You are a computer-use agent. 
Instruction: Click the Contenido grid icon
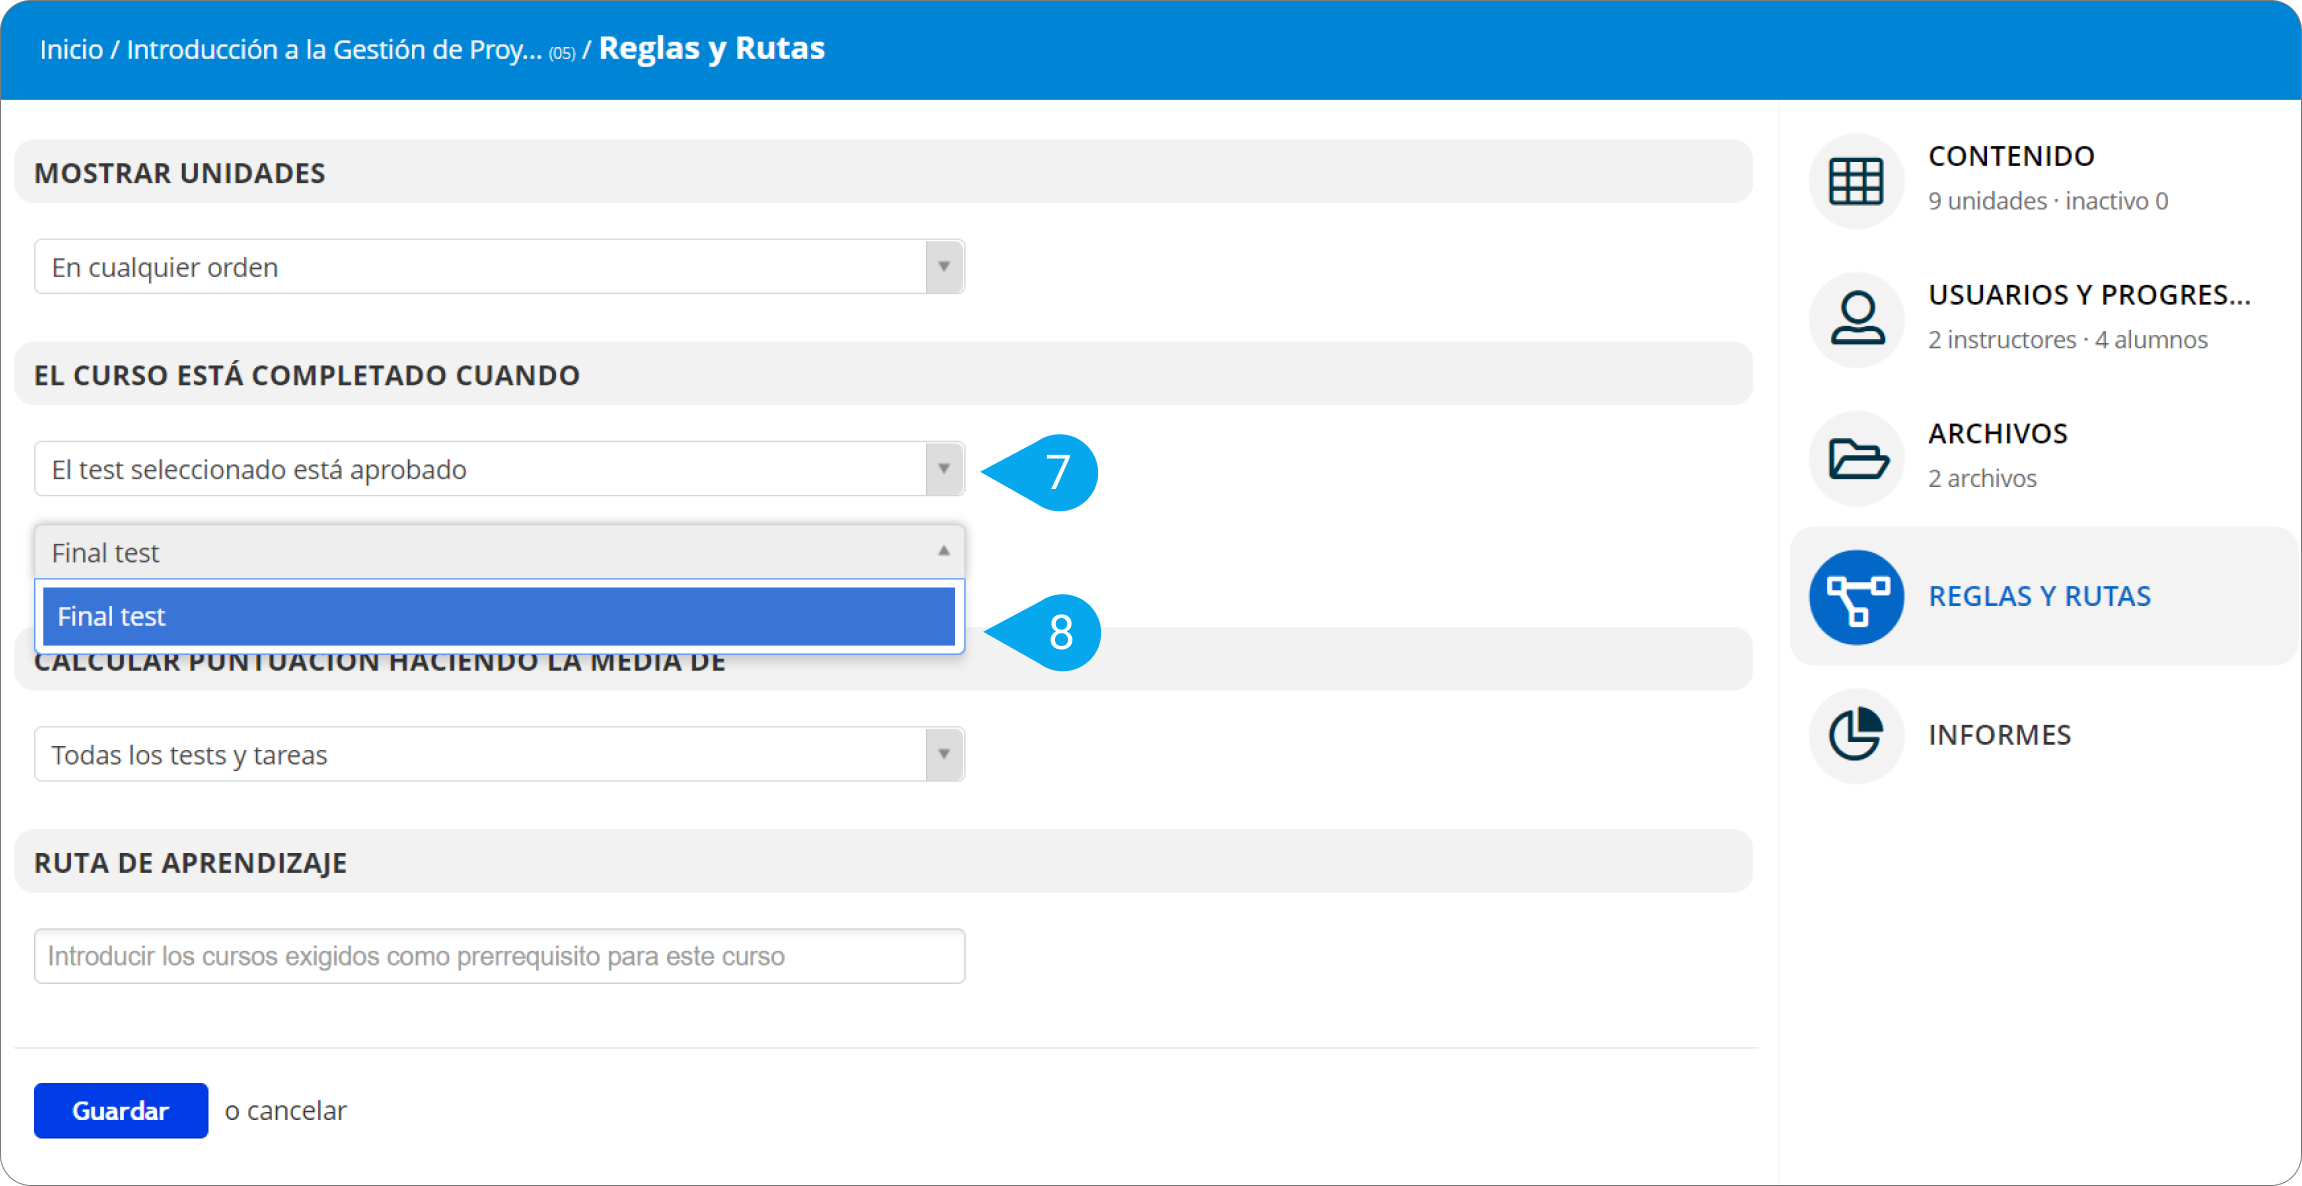1856,181
